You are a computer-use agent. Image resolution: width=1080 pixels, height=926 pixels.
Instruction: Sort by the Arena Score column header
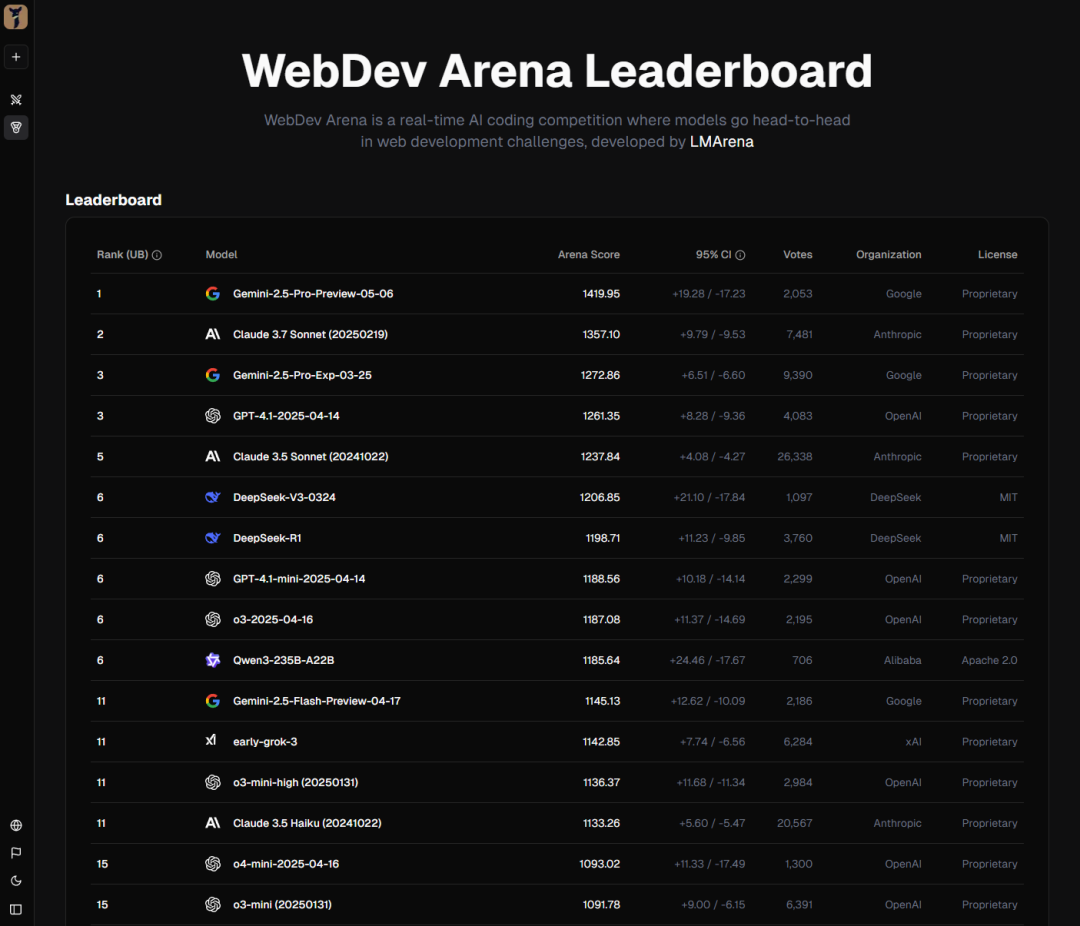tap(588, 255)
